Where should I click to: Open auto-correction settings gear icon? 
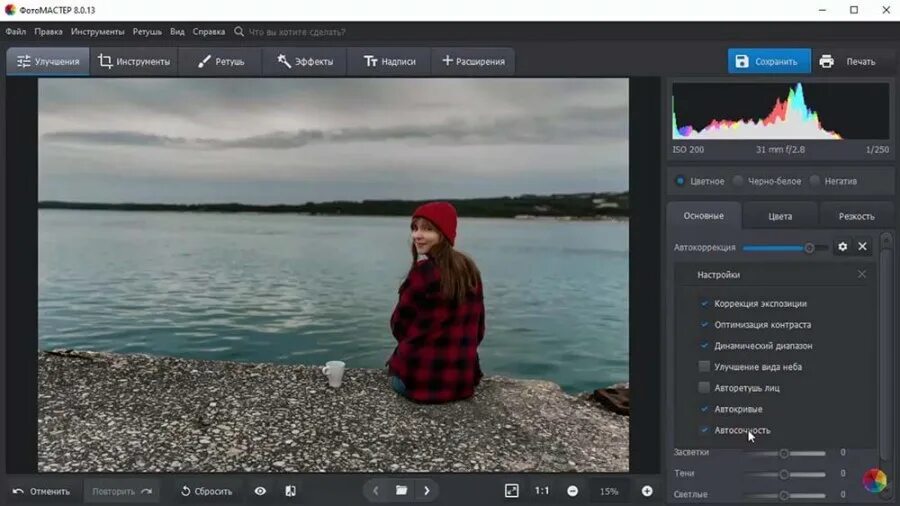842,247
